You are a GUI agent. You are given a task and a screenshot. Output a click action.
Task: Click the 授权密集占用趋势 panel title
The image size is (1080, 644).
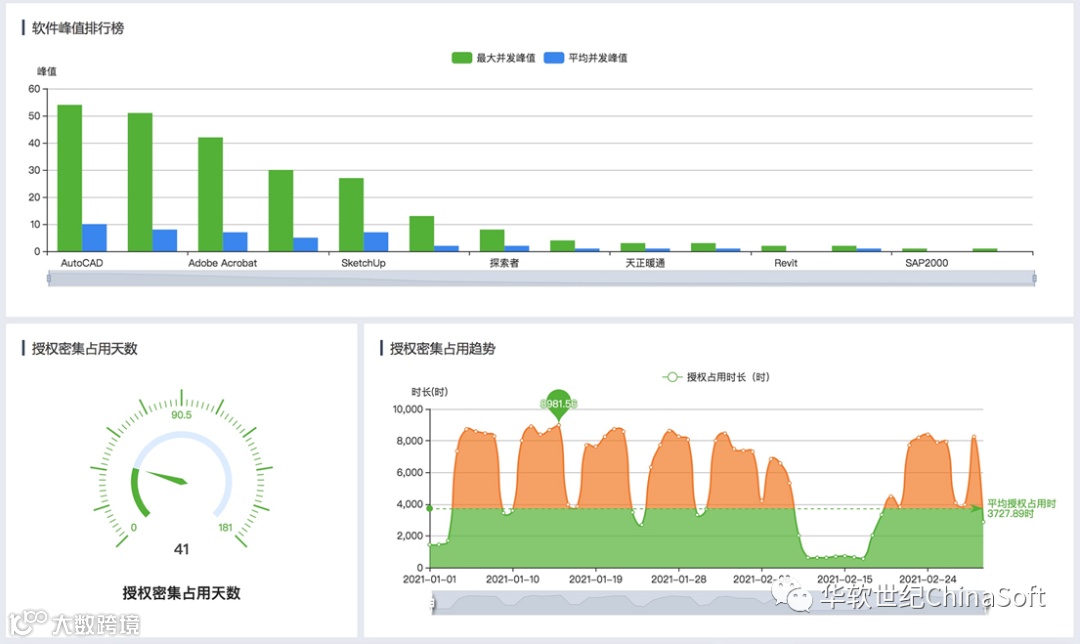pyautogui.click(x=443, y=349)
